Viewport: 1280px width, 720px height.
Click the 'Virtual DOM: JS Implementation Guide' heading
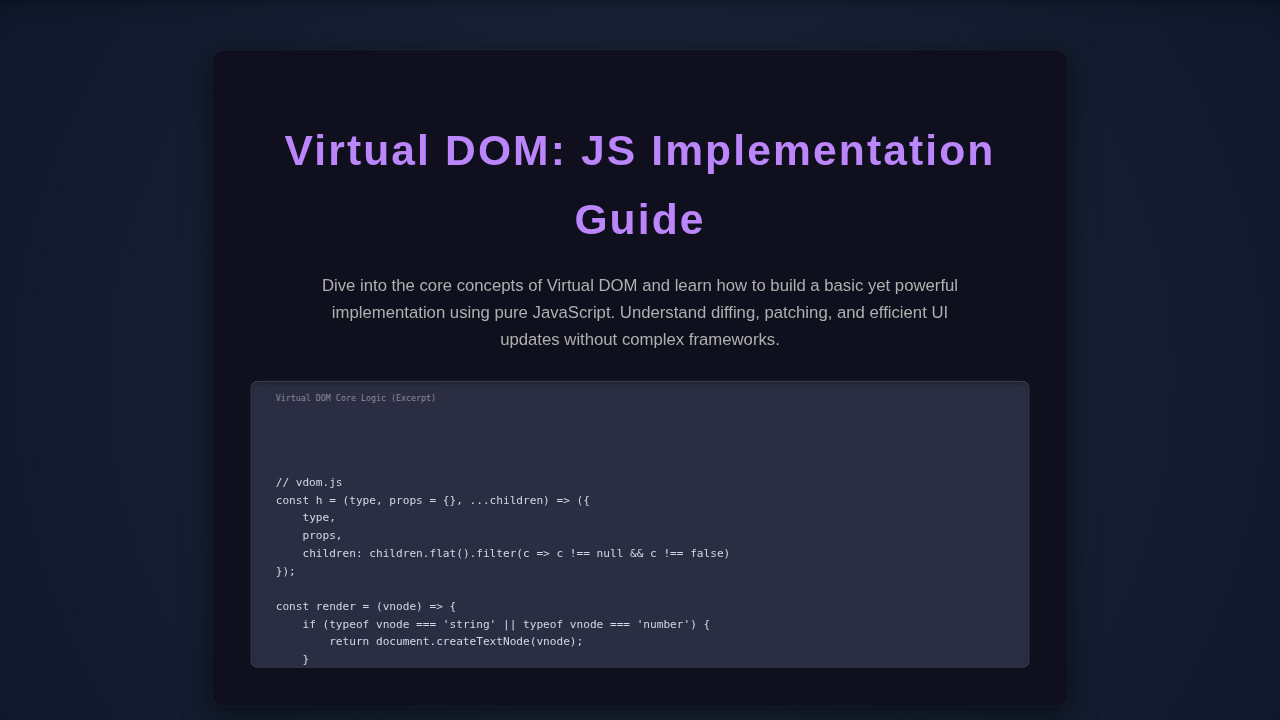(x=639, y=185)
